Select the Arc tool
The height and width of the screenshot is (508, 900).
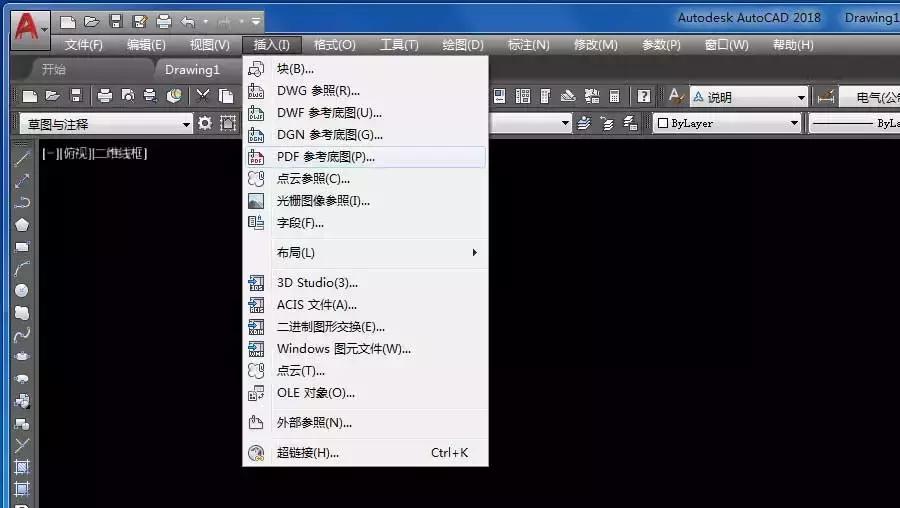[x=22, y=268]
